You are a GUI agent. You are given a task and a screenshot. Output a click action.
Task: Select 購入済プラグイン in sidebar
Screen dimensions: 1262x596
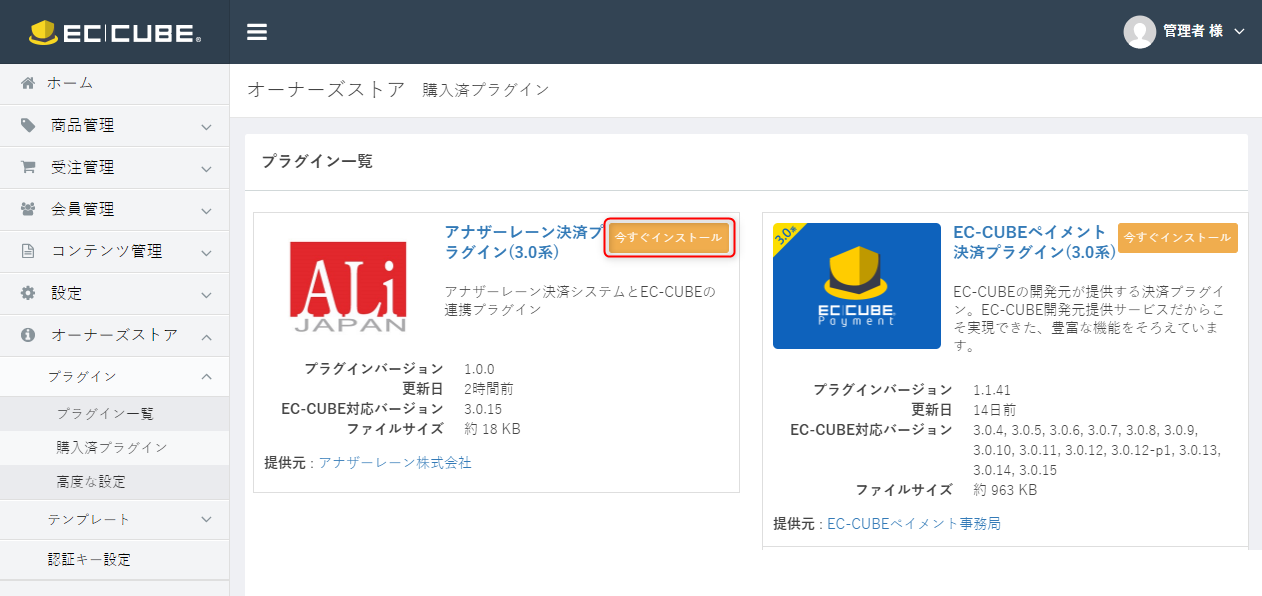pos(112,447)
